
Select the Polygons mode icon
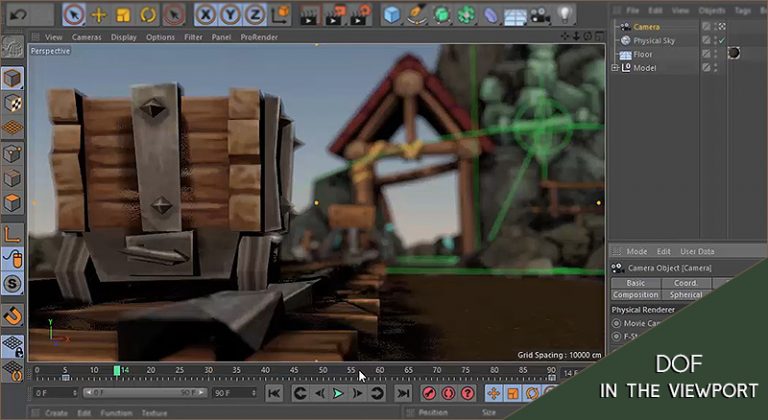pyautogui.click(x=12, y=202)
